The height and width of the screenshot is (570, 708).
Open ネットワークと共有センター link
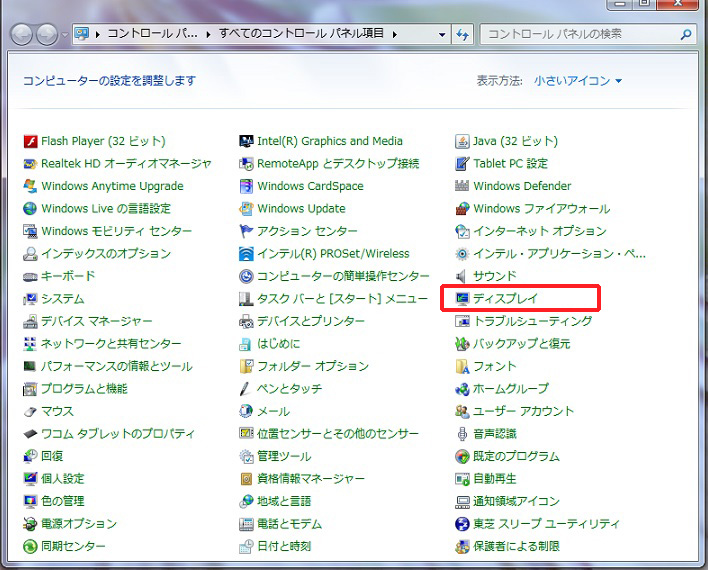pos(111,344)
